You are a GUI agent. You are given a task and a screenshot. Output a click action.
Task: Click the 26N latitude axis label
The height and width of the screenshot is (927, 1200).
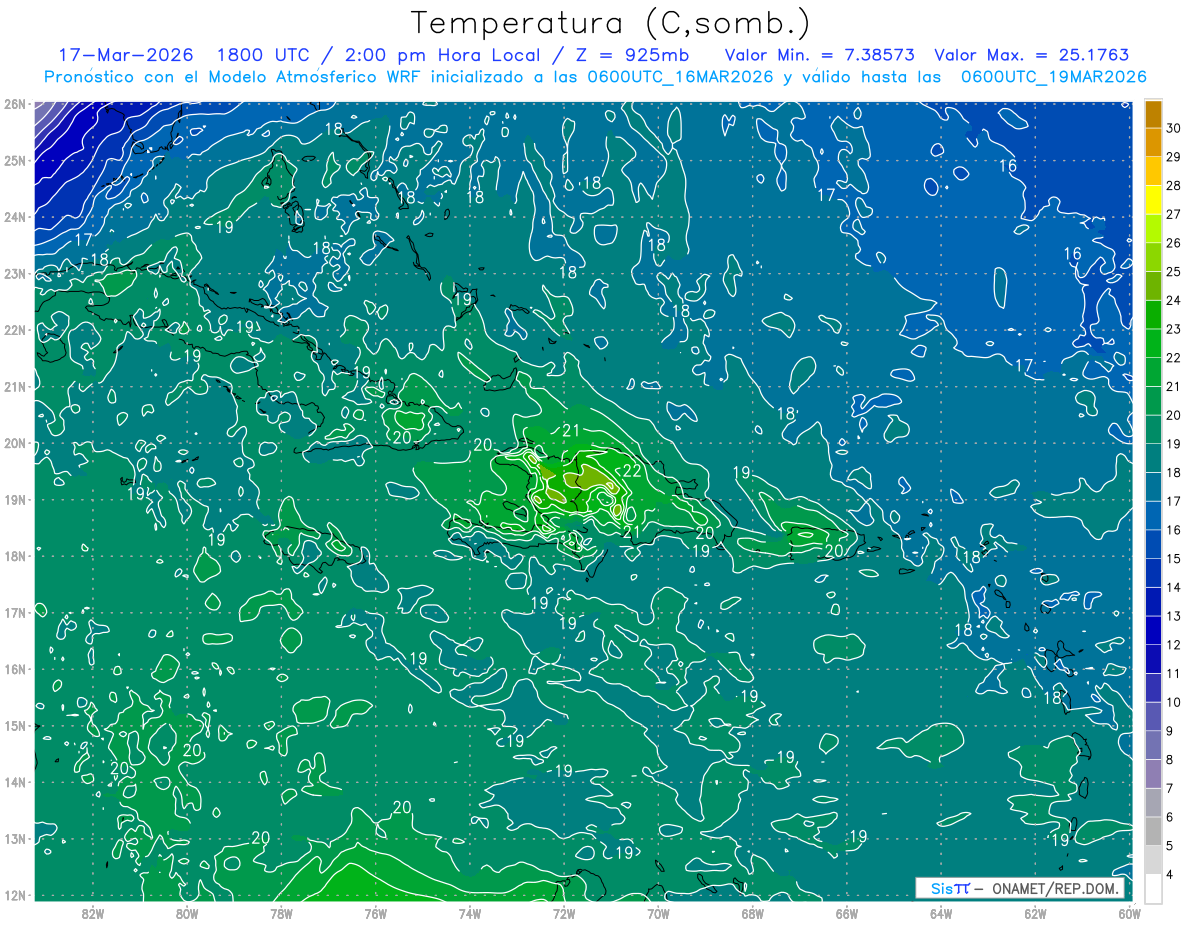click(x=15, y=104)
